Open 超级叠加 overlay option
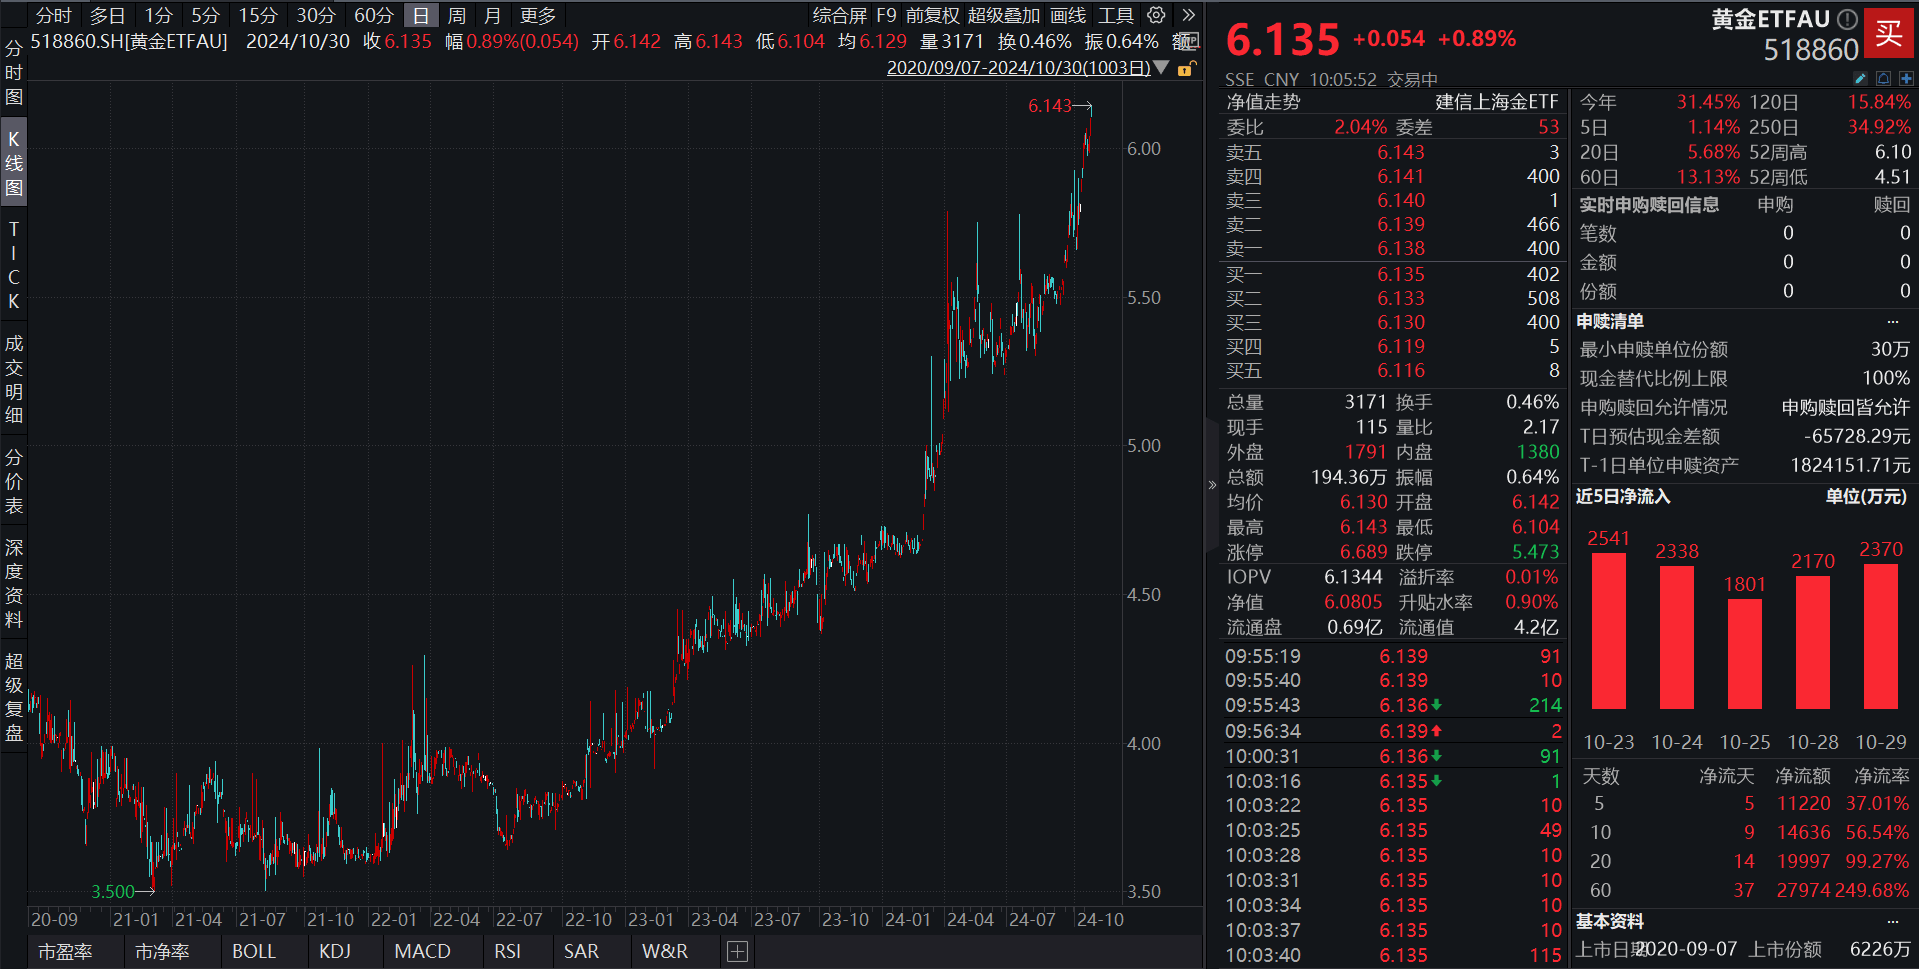Image resolution: width=1919 pixels, height=969 pixels. (1004, 15)
